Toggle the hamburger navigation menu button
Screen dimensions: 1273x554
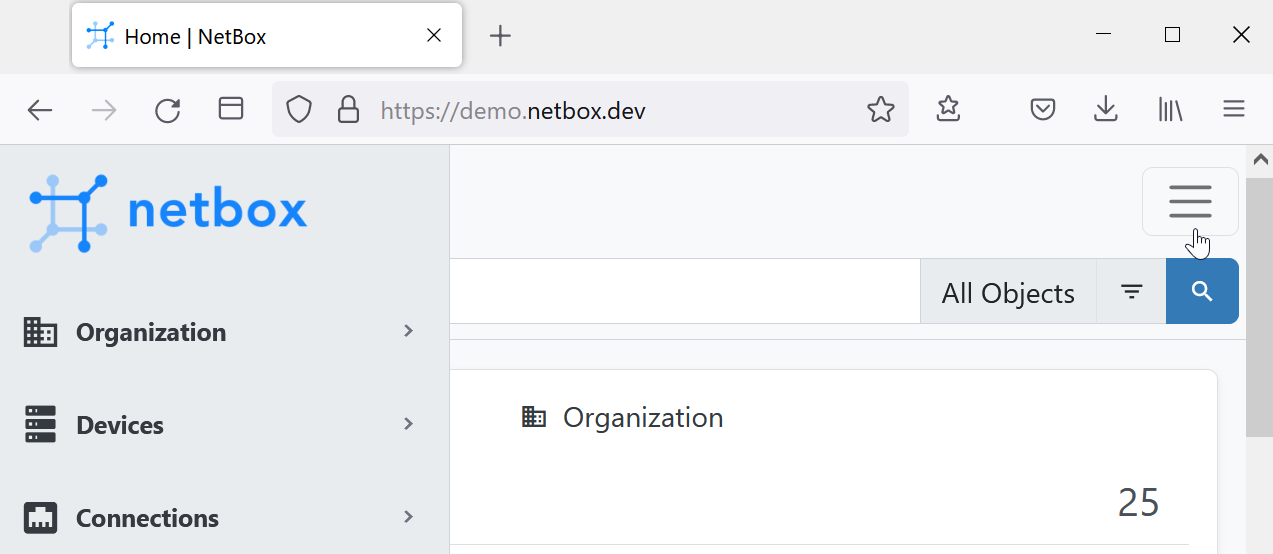pyautogui.click(x=1190, y=202)
